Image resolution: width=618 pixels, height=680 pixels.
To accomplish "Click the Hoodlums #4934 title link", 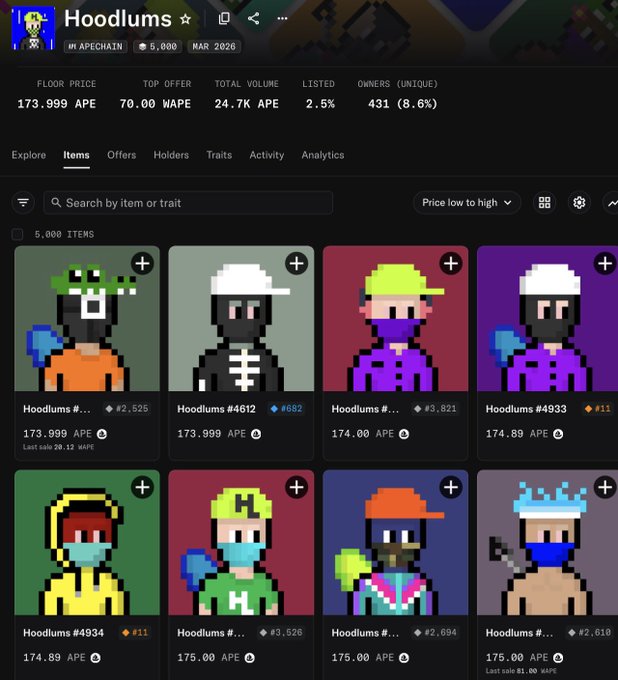I will click(63, 633).
